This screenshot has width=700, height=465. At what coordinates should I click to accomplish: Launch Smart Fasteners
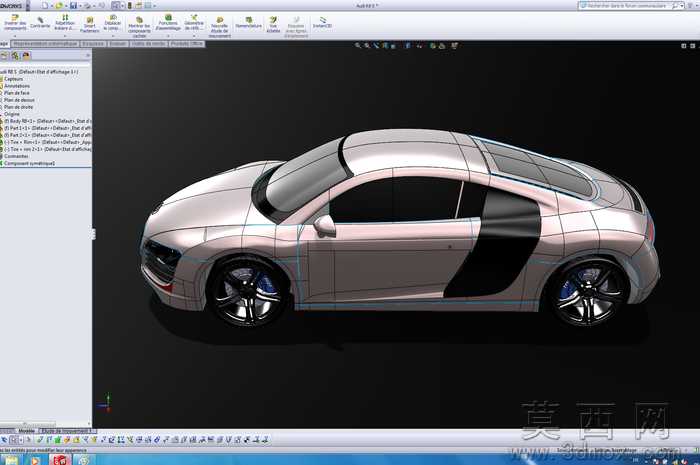(90, 24)
